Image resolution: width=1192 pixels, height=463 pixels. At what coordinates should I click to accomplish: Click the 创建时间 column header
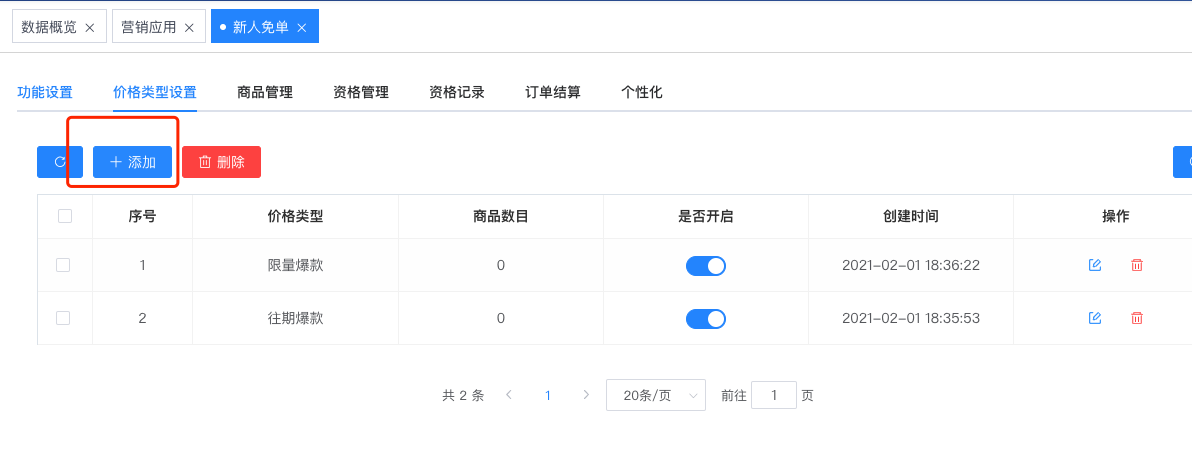911,216
